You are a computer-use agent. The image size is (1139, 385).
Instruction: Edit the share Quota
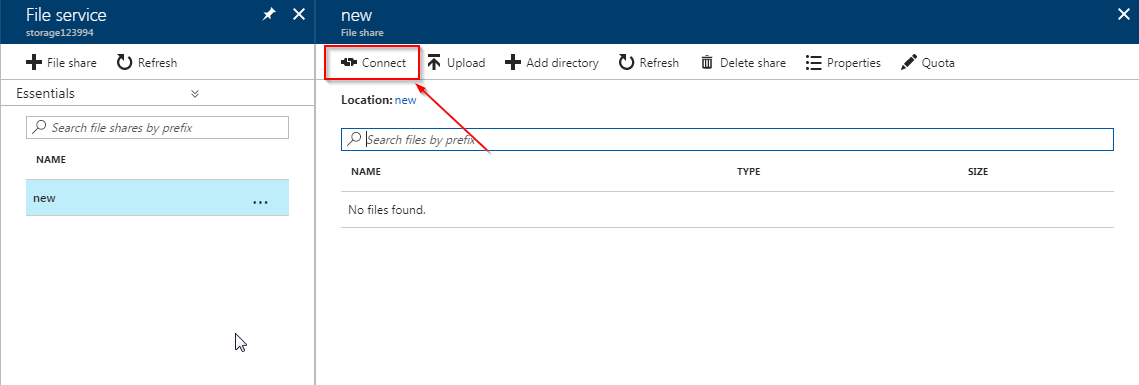pos(928,63)
